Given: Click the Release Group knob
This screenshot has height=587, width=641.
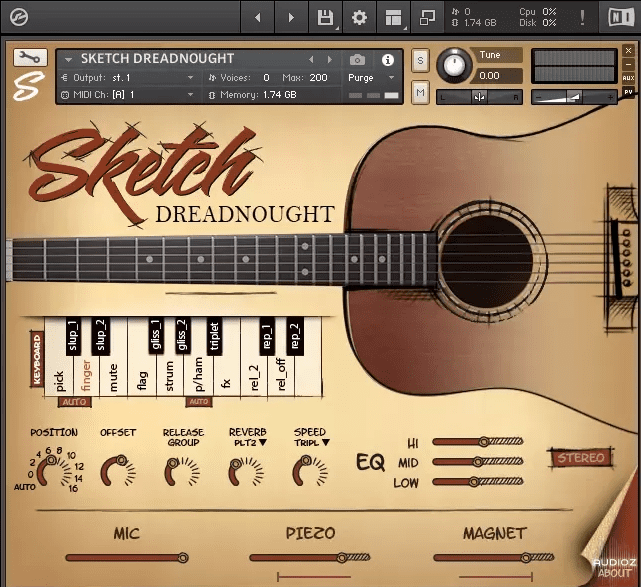Looking at the screenshot, I should click(182, 472).
